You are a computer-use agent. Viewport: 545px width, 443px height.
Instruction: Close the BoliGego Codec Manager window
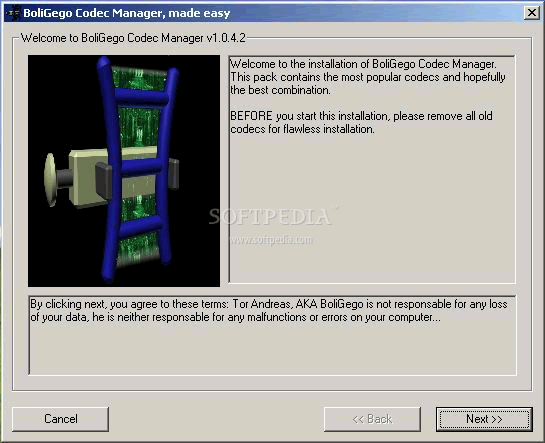pyautogui.click(x=532, y=13)
